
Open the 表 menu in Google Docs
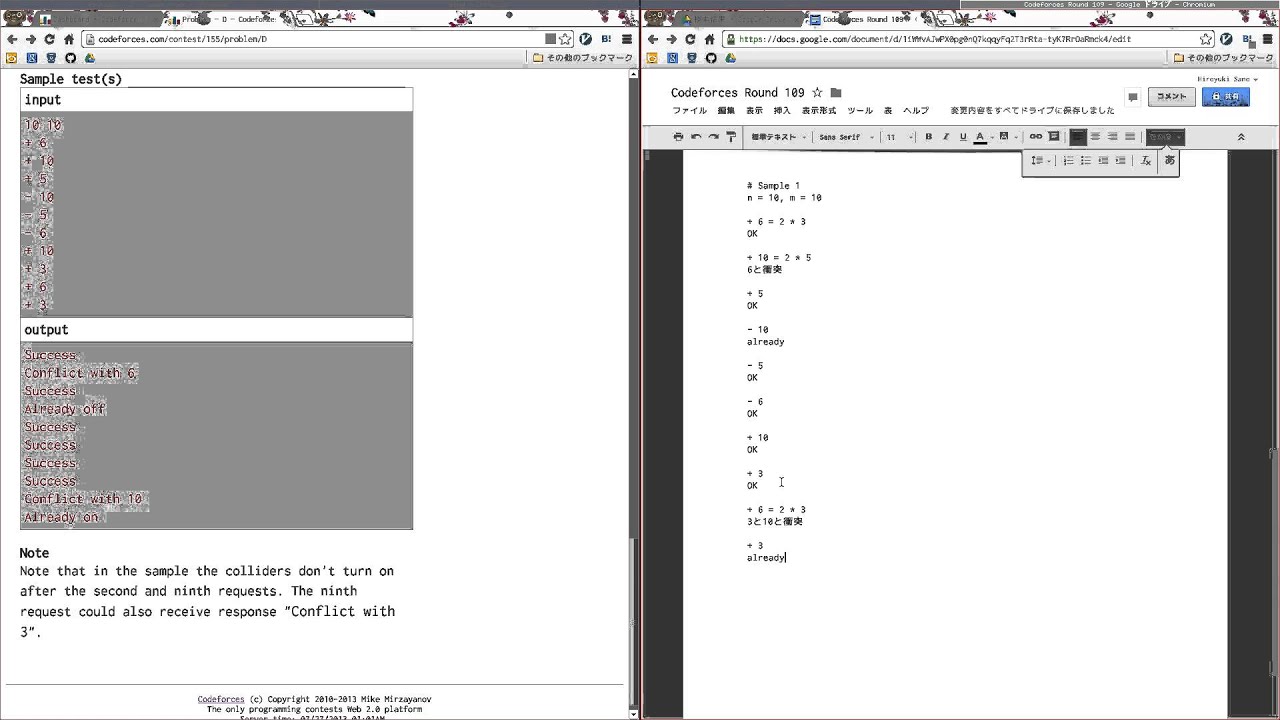888,111
